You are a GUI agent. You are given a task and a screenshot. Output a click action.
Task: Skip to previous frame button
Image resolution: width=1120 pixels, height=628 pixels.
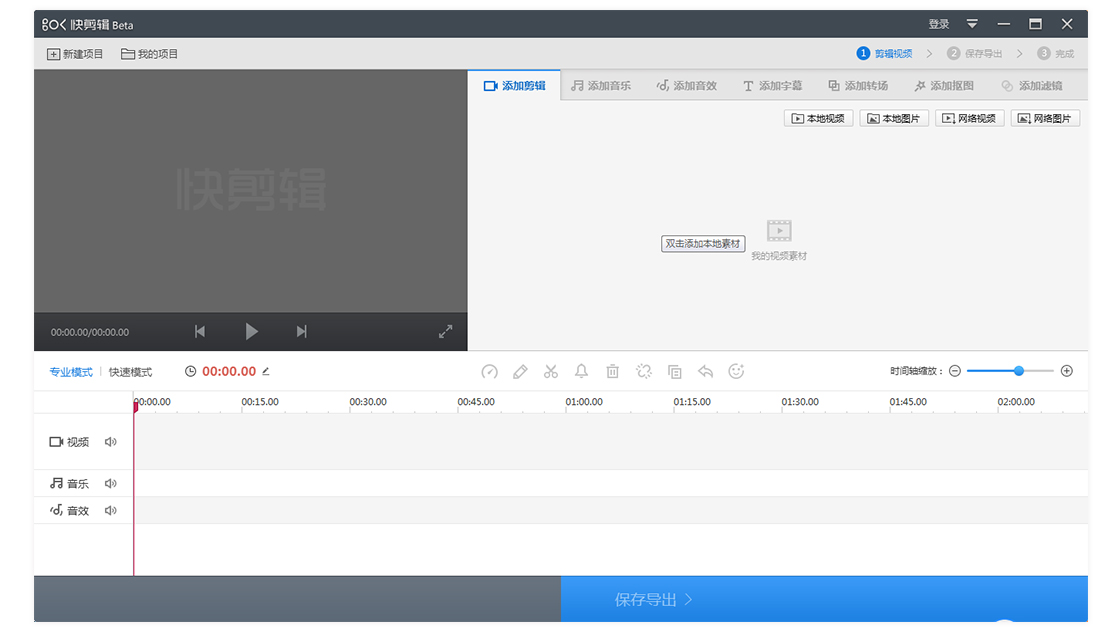(x=200, y=332)
